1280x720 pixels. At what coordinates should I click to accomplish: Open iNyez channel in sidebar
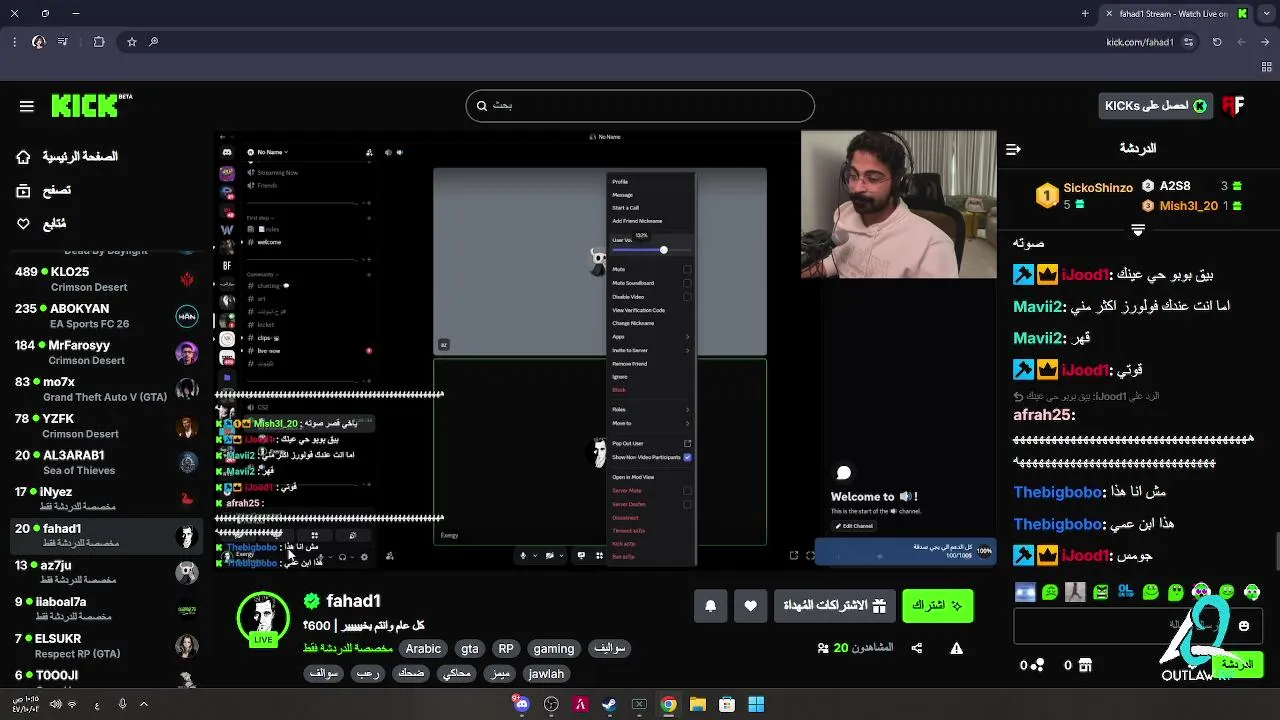point(105,499)
